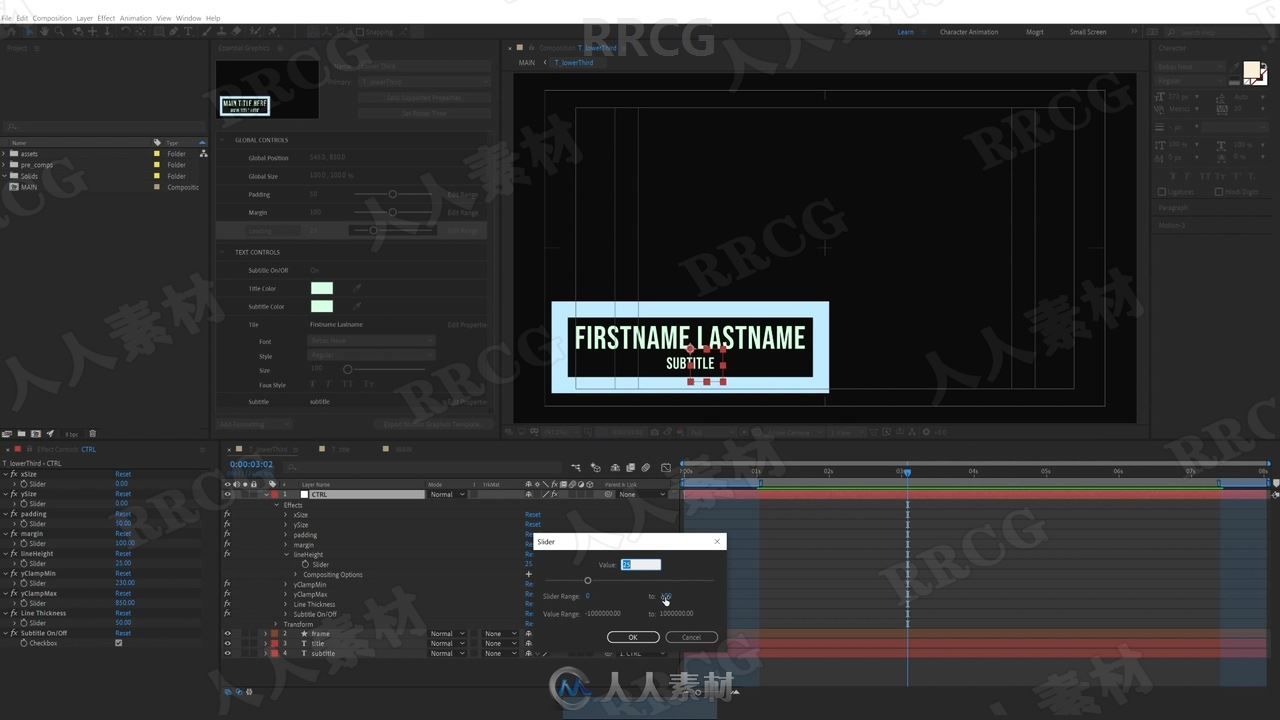Open the composition mini-flowchart in timeline
1280x720 pixels.
[575, 467]
